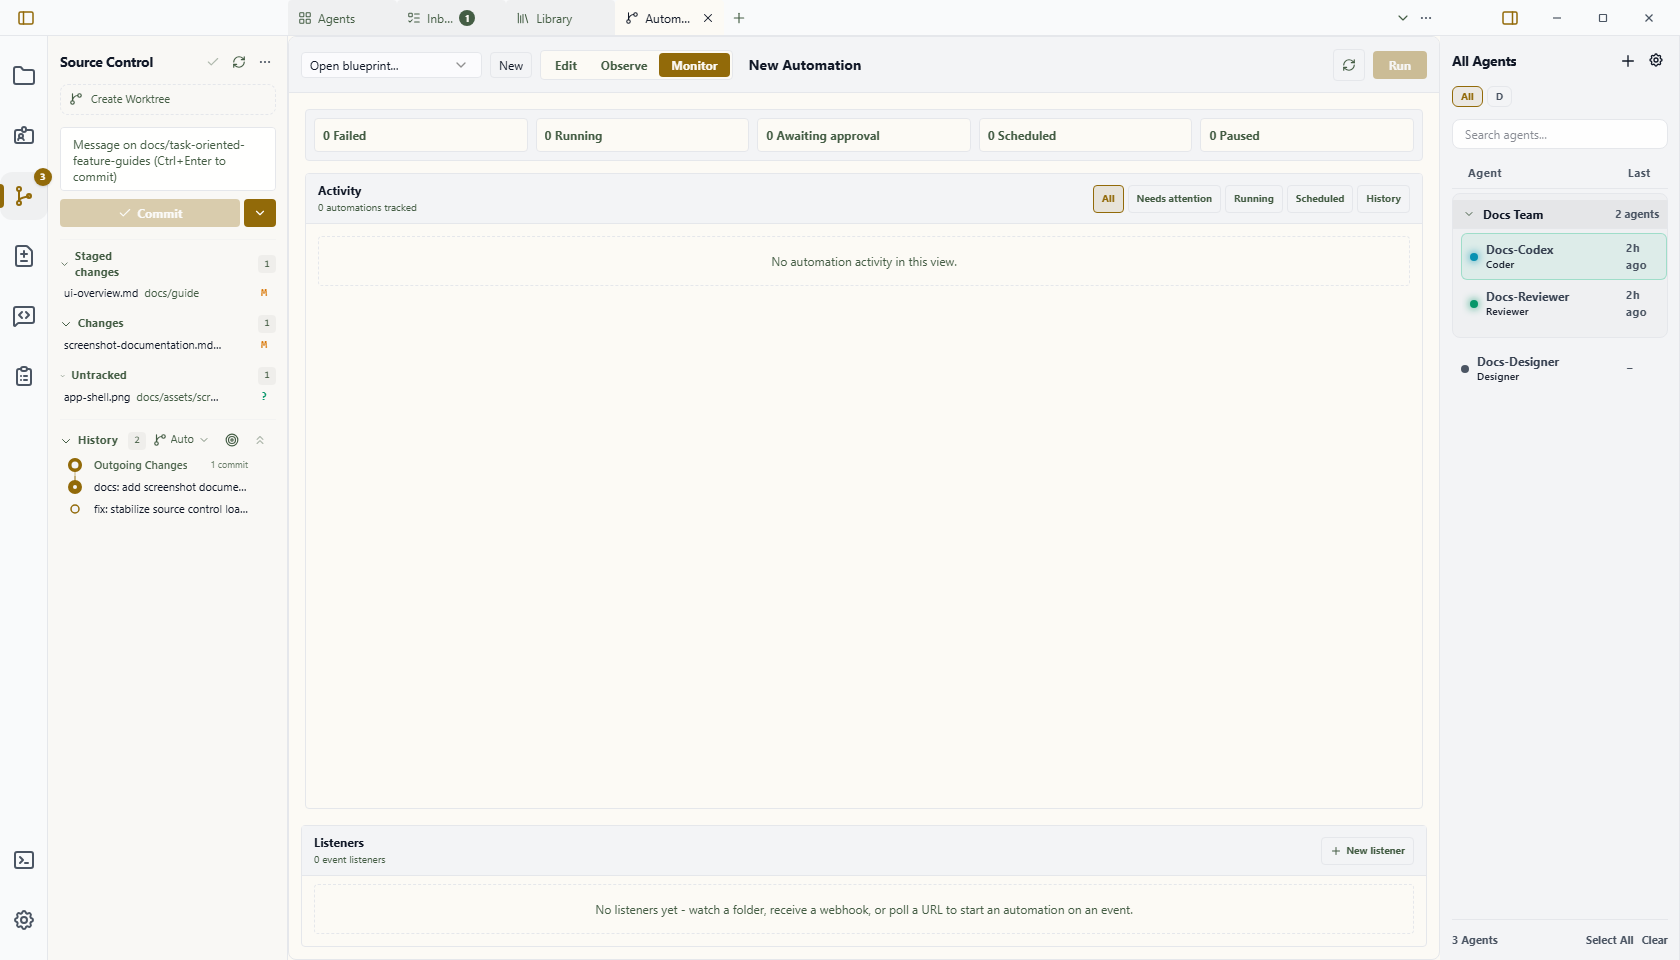Click the Source Control checkmark commit icon

213,62
